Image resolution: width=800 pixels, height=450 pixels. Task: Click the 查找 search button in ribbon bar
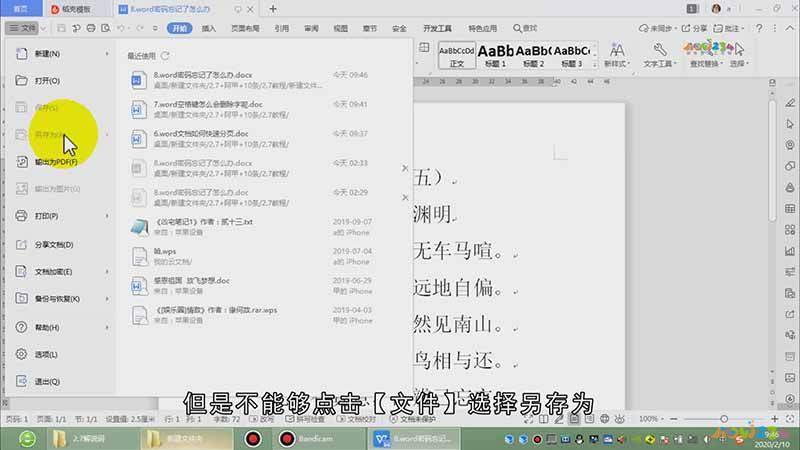(525, 28)
